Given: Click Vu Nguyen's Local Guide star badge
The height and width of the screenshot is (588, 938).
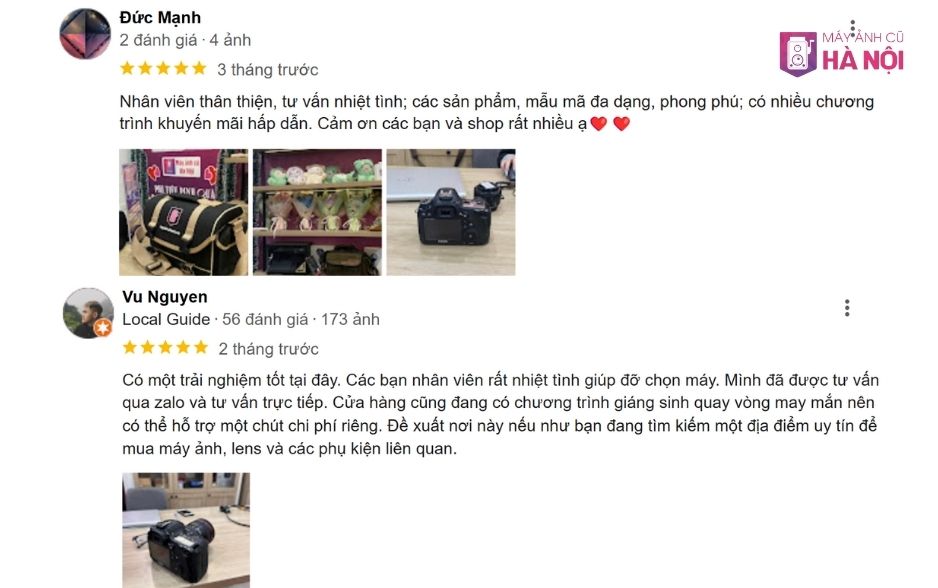Looking at the screenshot, I should pos(103,328).
